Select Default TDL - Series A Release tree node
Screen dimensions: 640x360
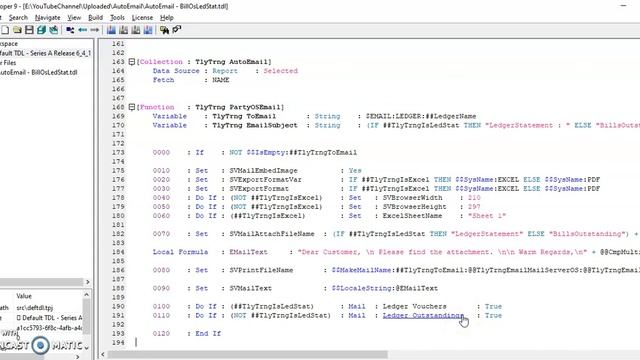coord(45,53)
